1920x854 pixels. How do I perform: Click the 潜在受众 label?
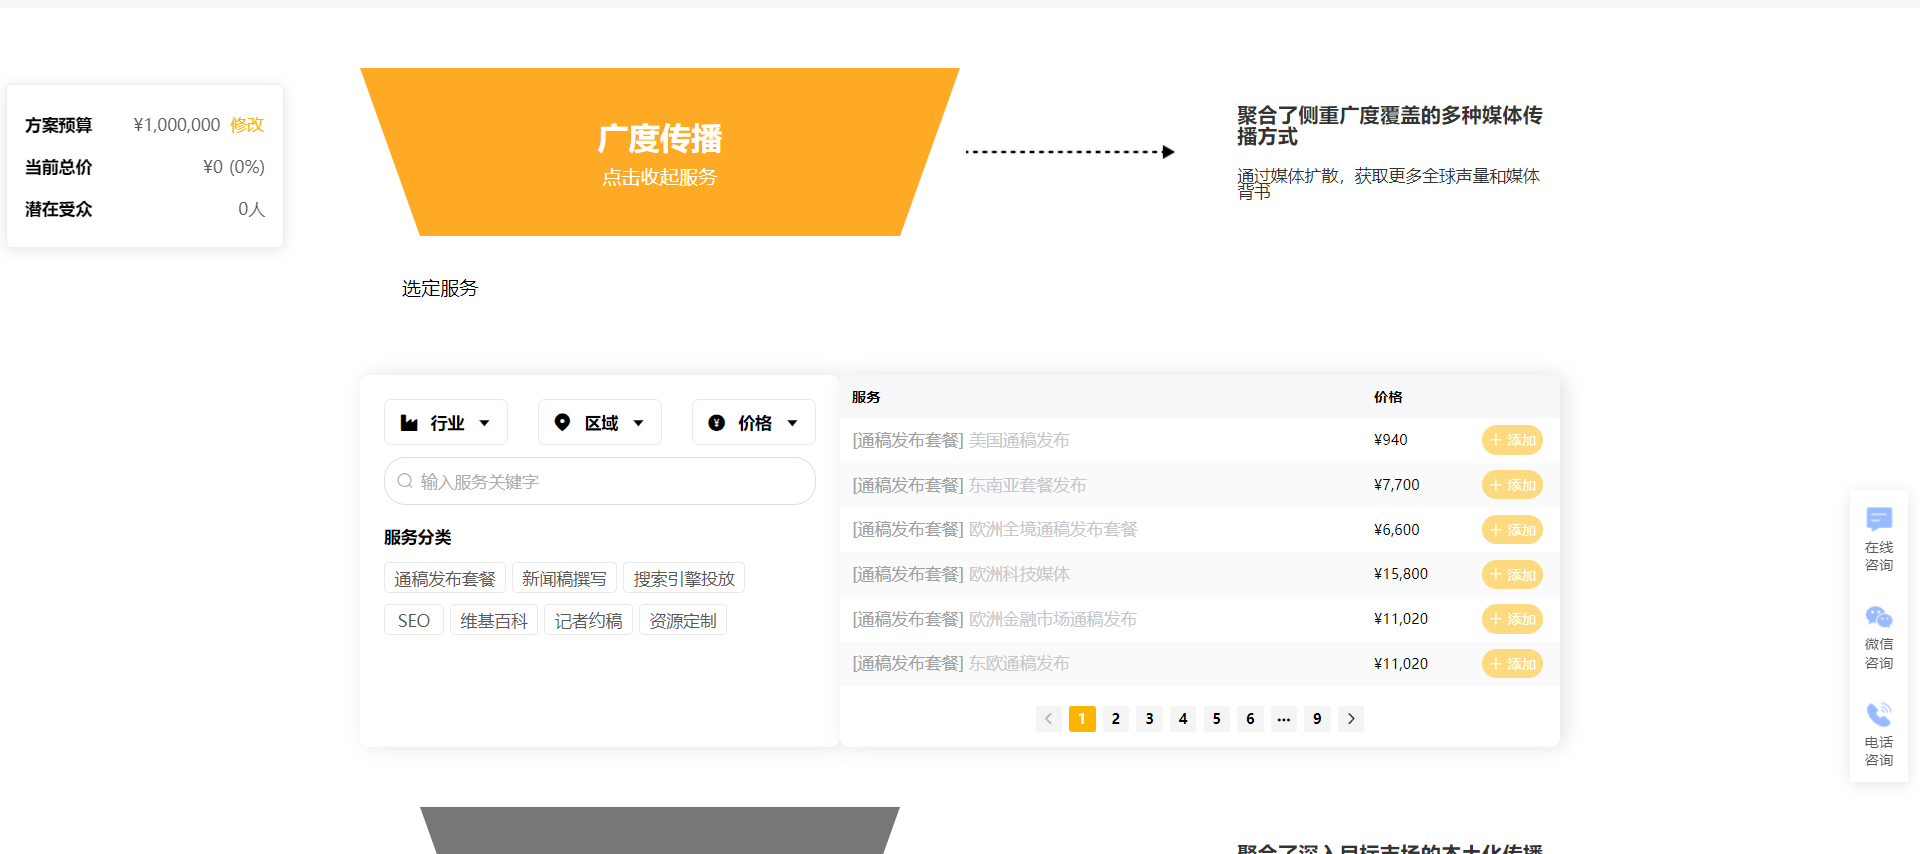click(59, 209)
